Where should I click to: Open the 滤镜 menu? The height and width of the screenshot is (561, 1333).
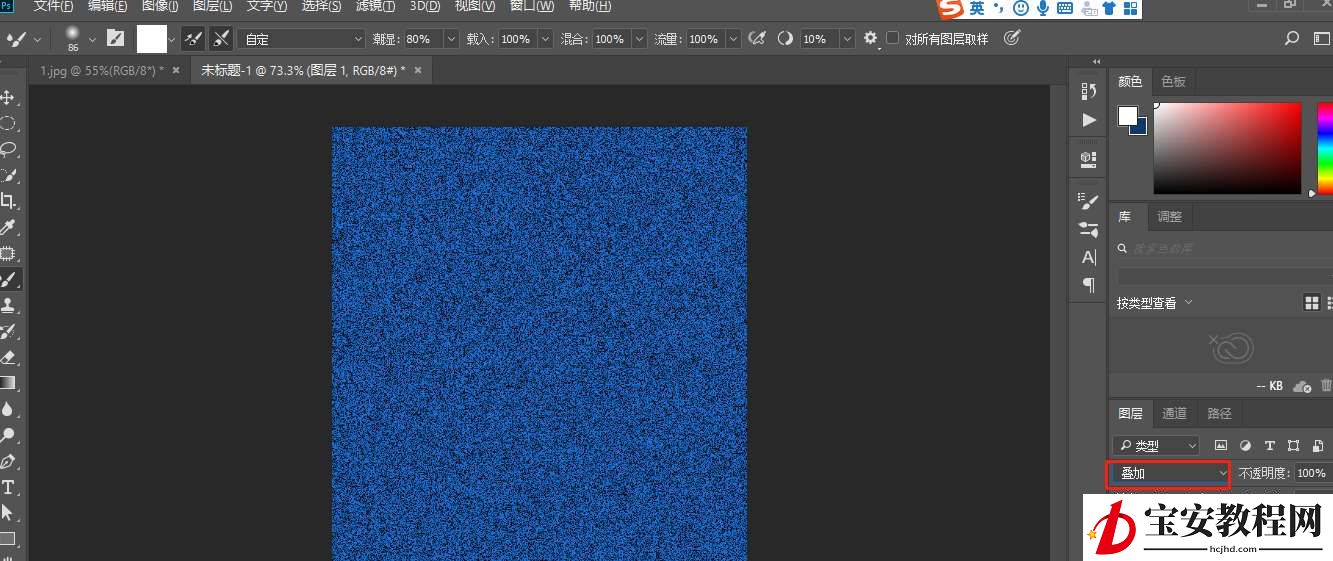pyautogui.click(x=375, y=6)
